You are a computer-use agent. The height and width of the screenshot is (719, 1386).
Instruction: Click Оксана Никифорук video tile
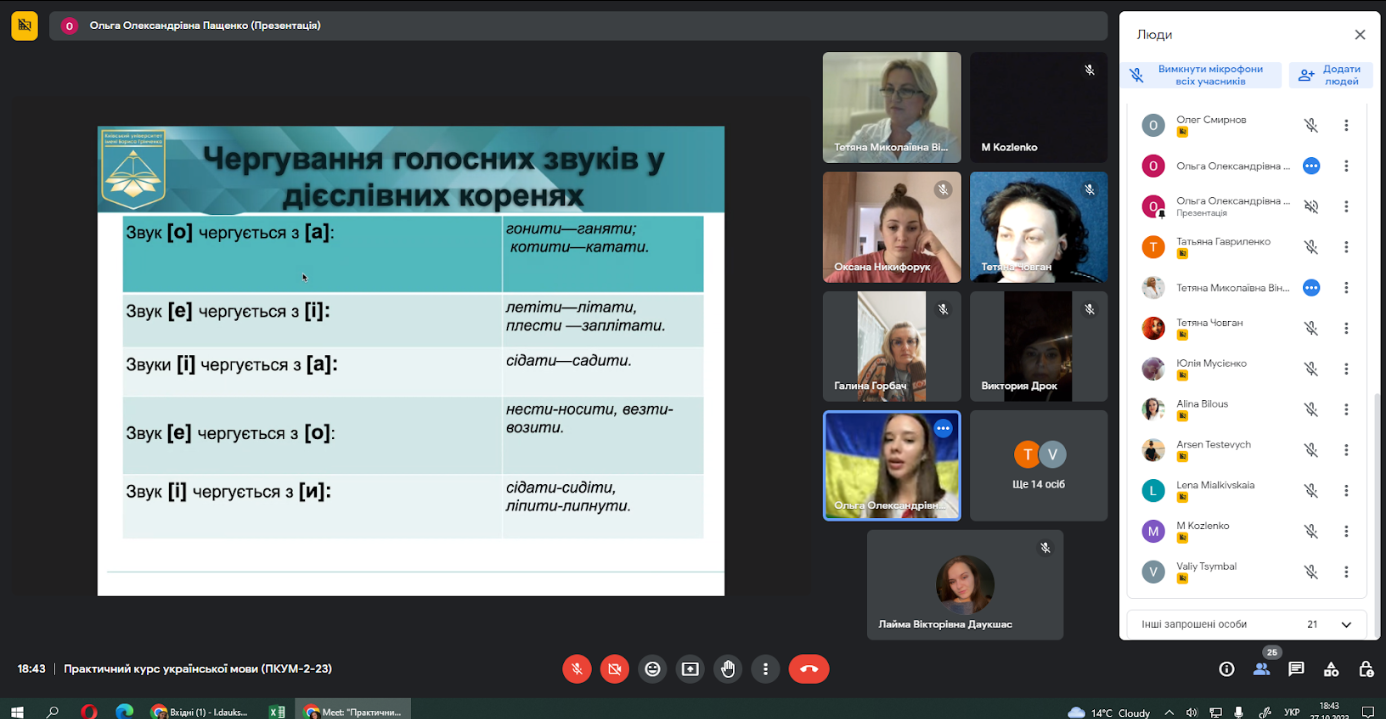891,227
